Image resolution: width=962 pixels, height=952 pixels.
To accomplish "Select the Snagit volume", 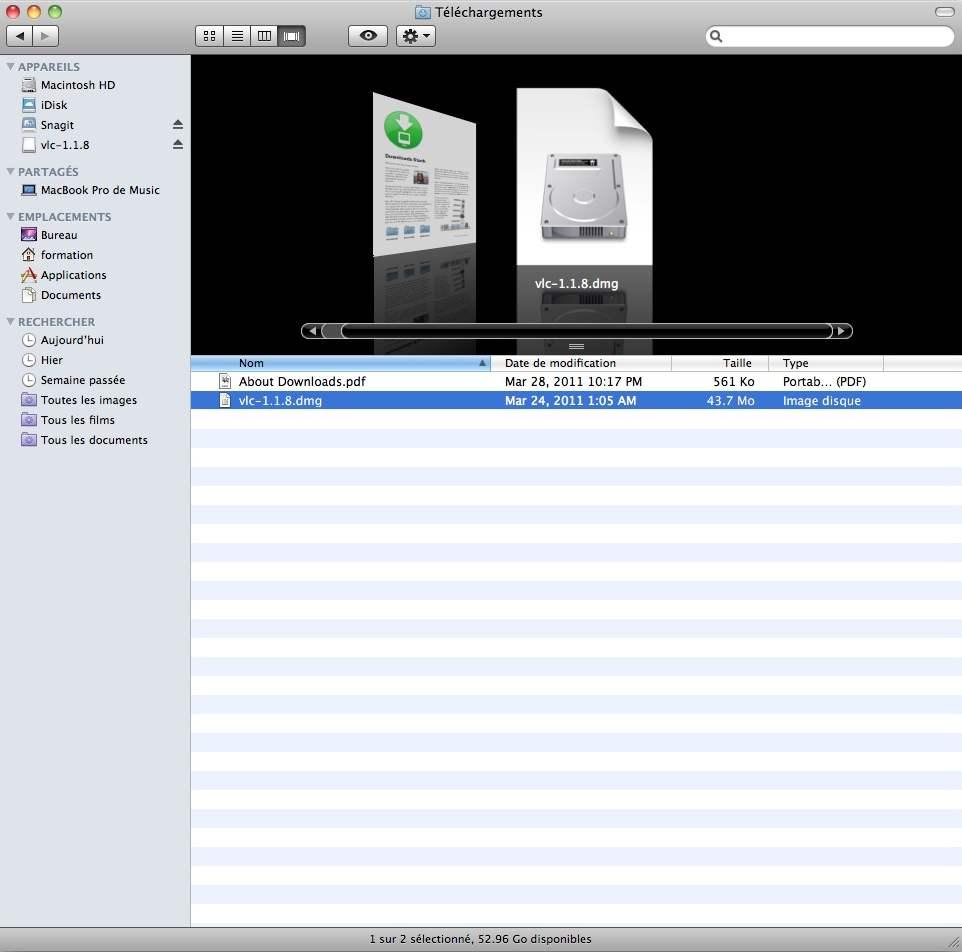I will [57, 125].
